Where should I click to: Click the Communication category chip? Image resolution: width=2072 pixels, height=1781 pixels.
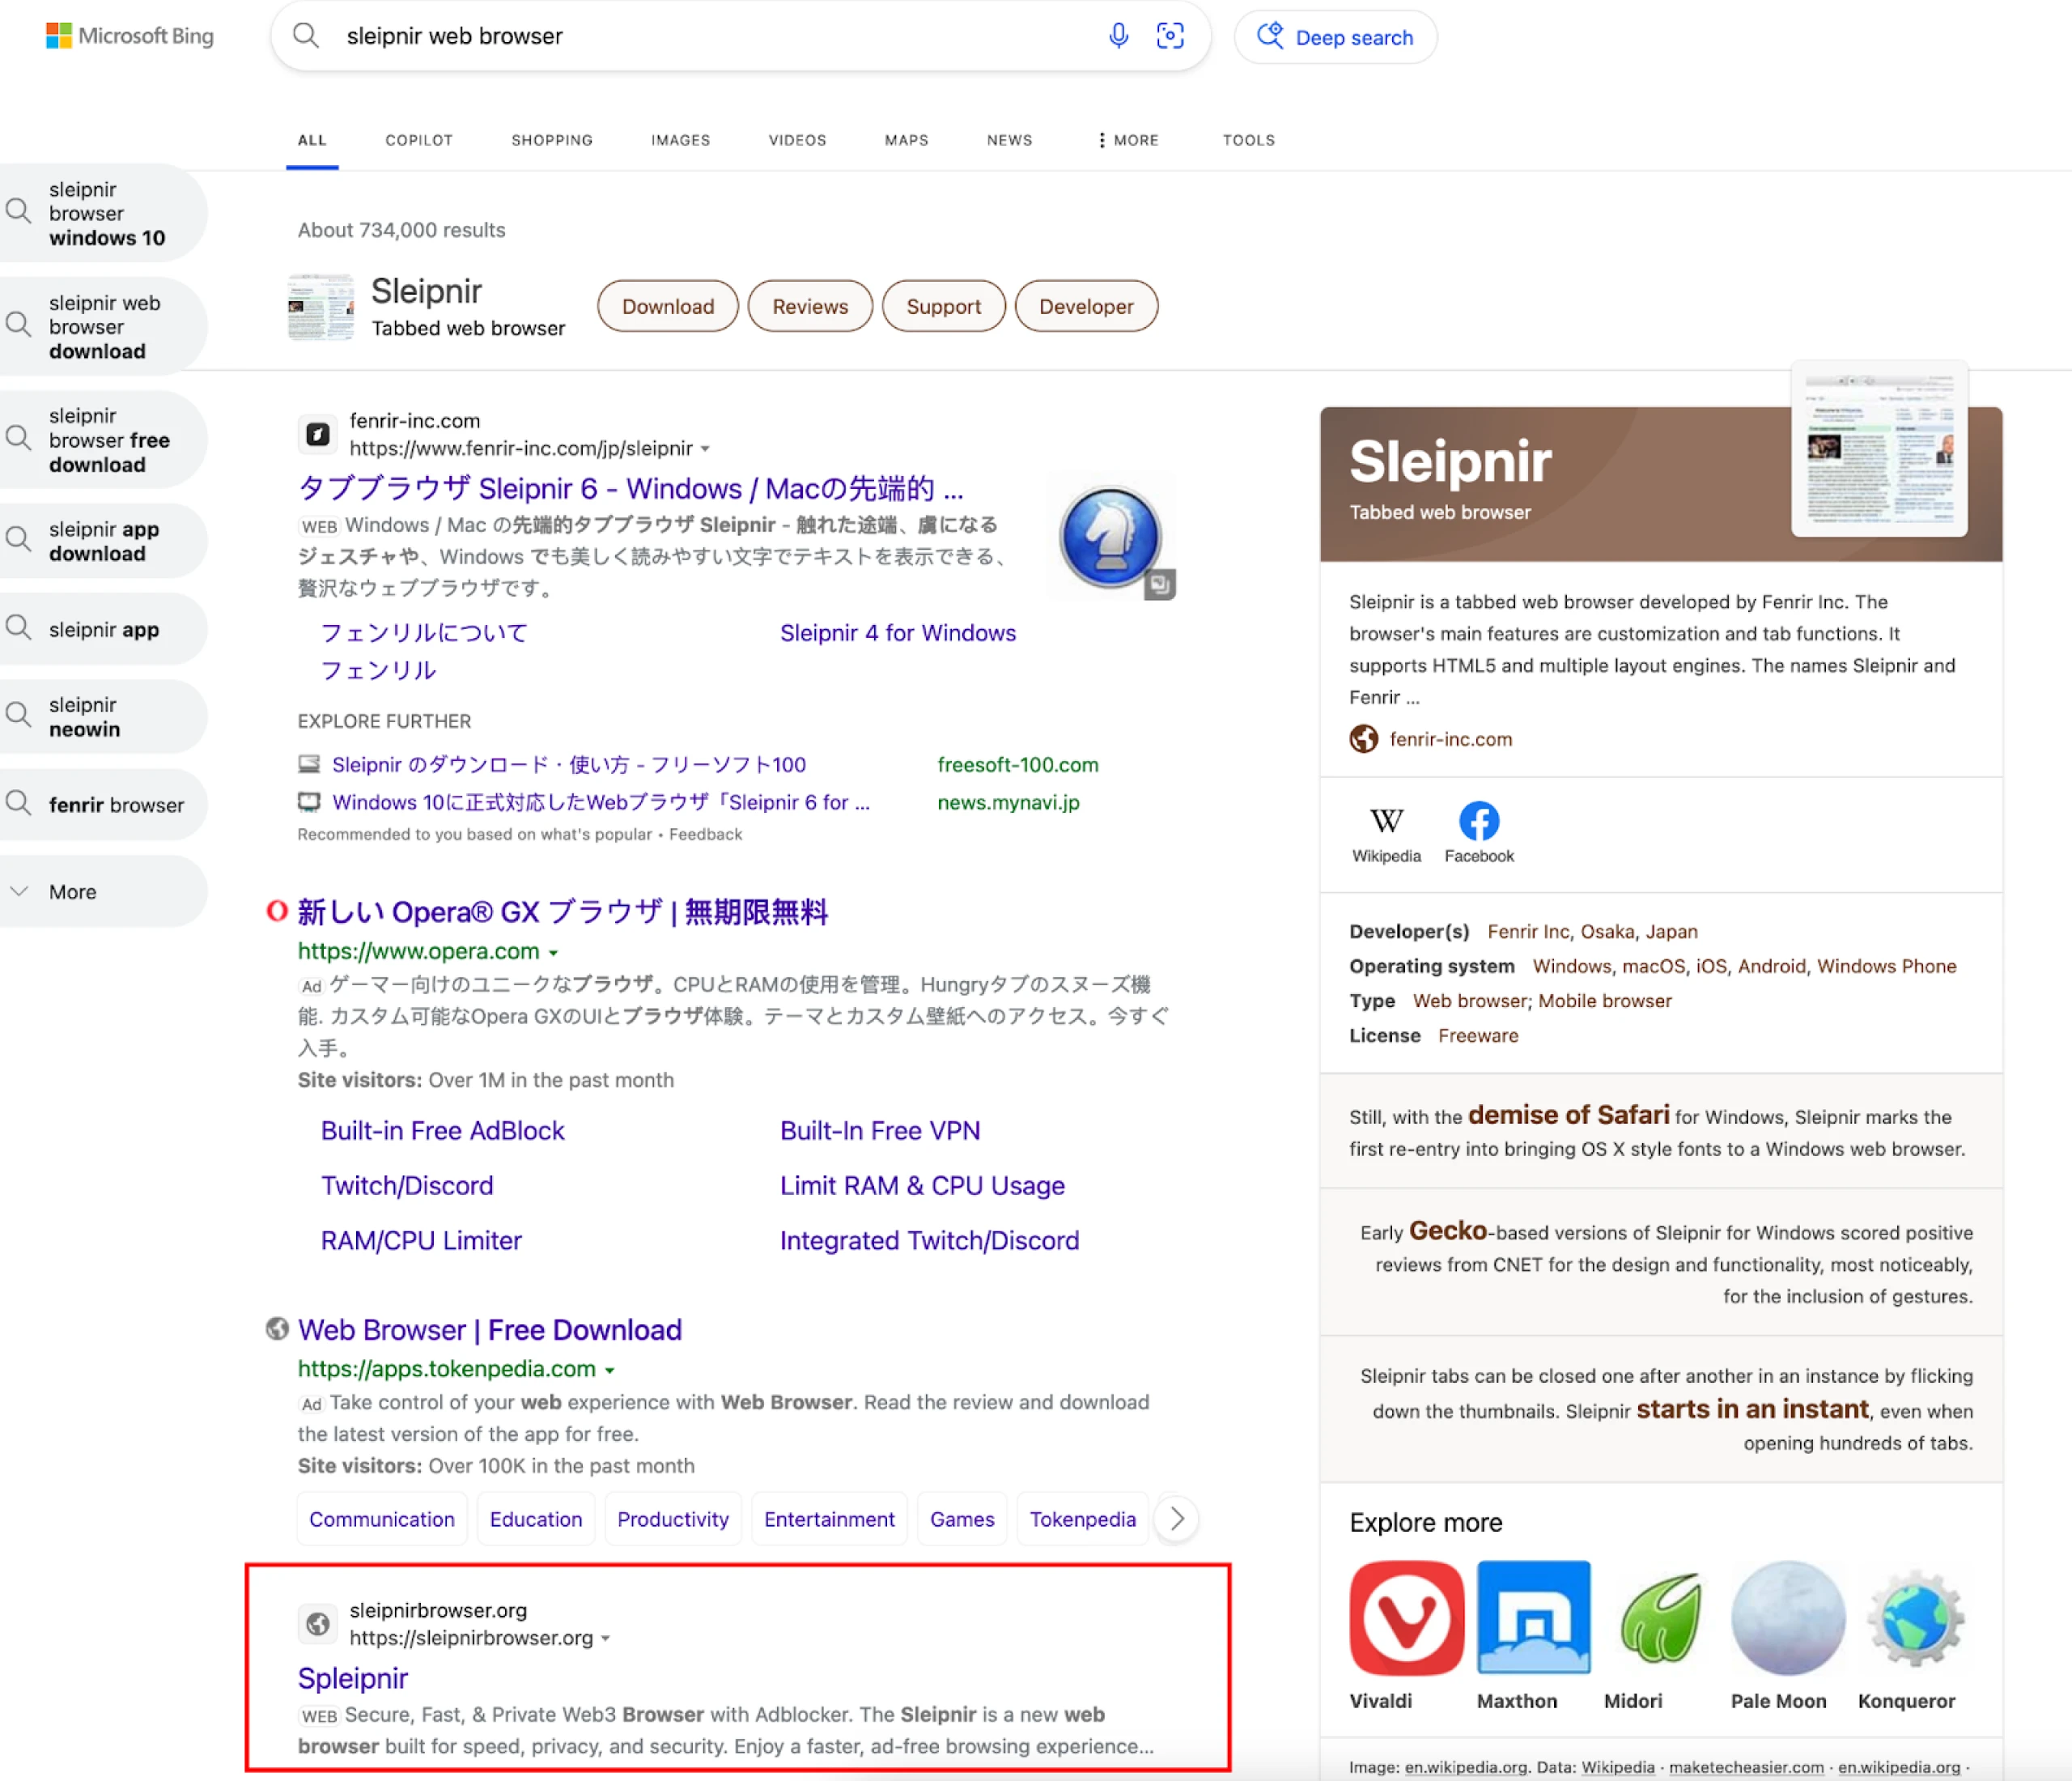pos(381,1519)
